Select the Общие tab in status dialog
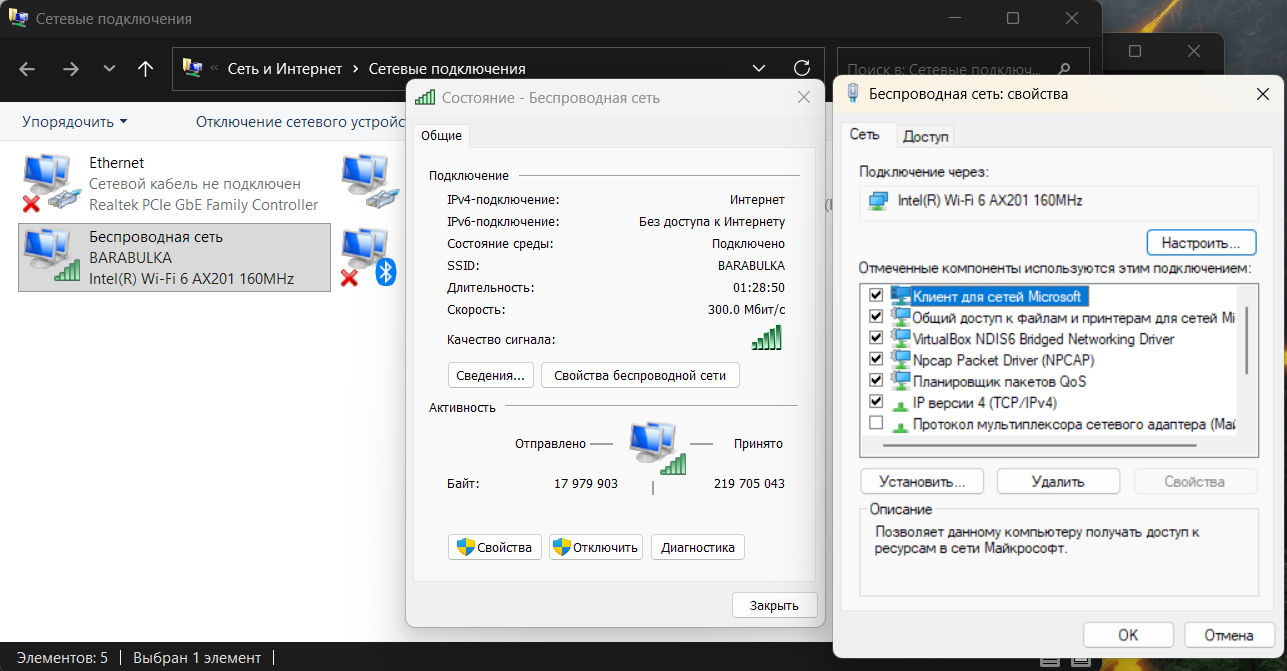 tap(441, 136)
